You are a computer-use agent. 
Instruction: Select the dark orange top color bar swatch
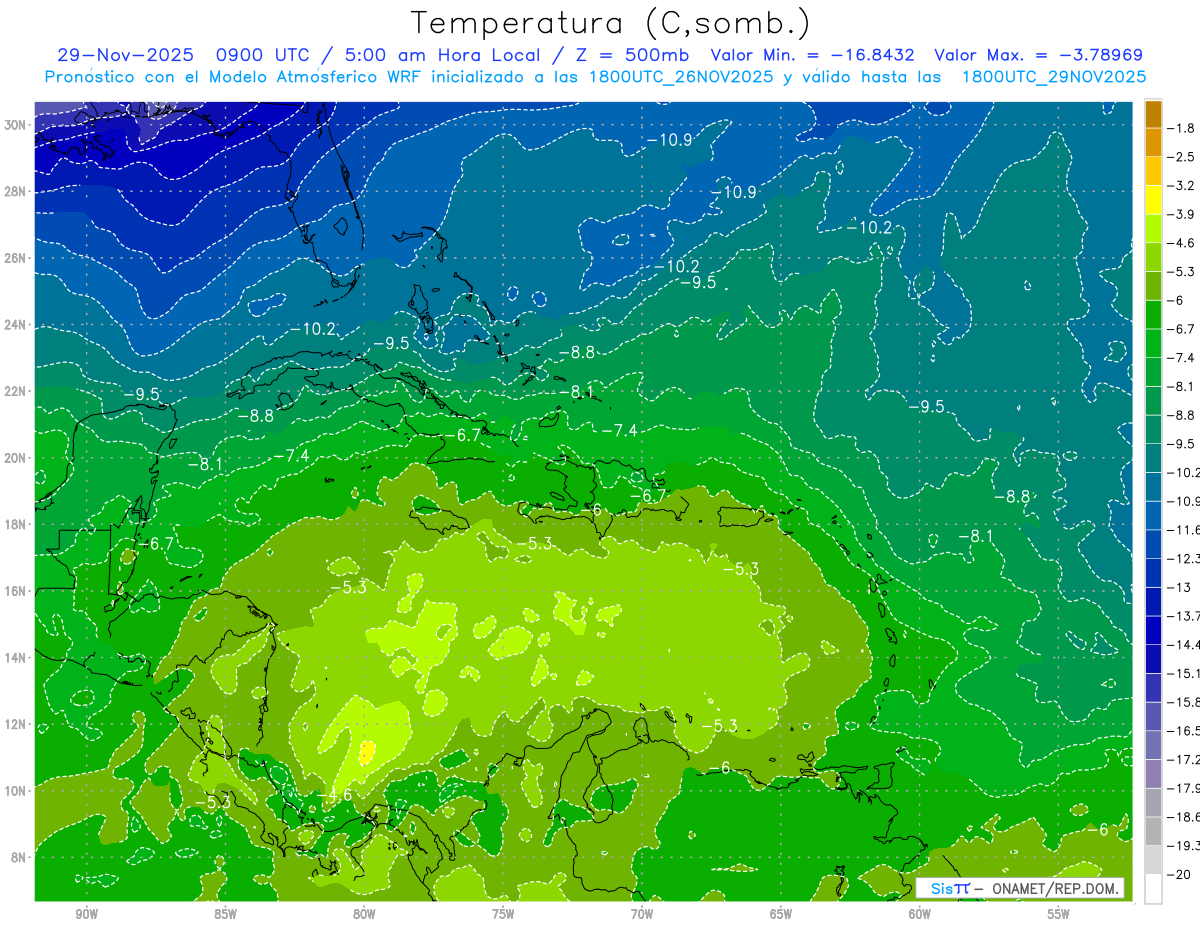click(1153, 113)
